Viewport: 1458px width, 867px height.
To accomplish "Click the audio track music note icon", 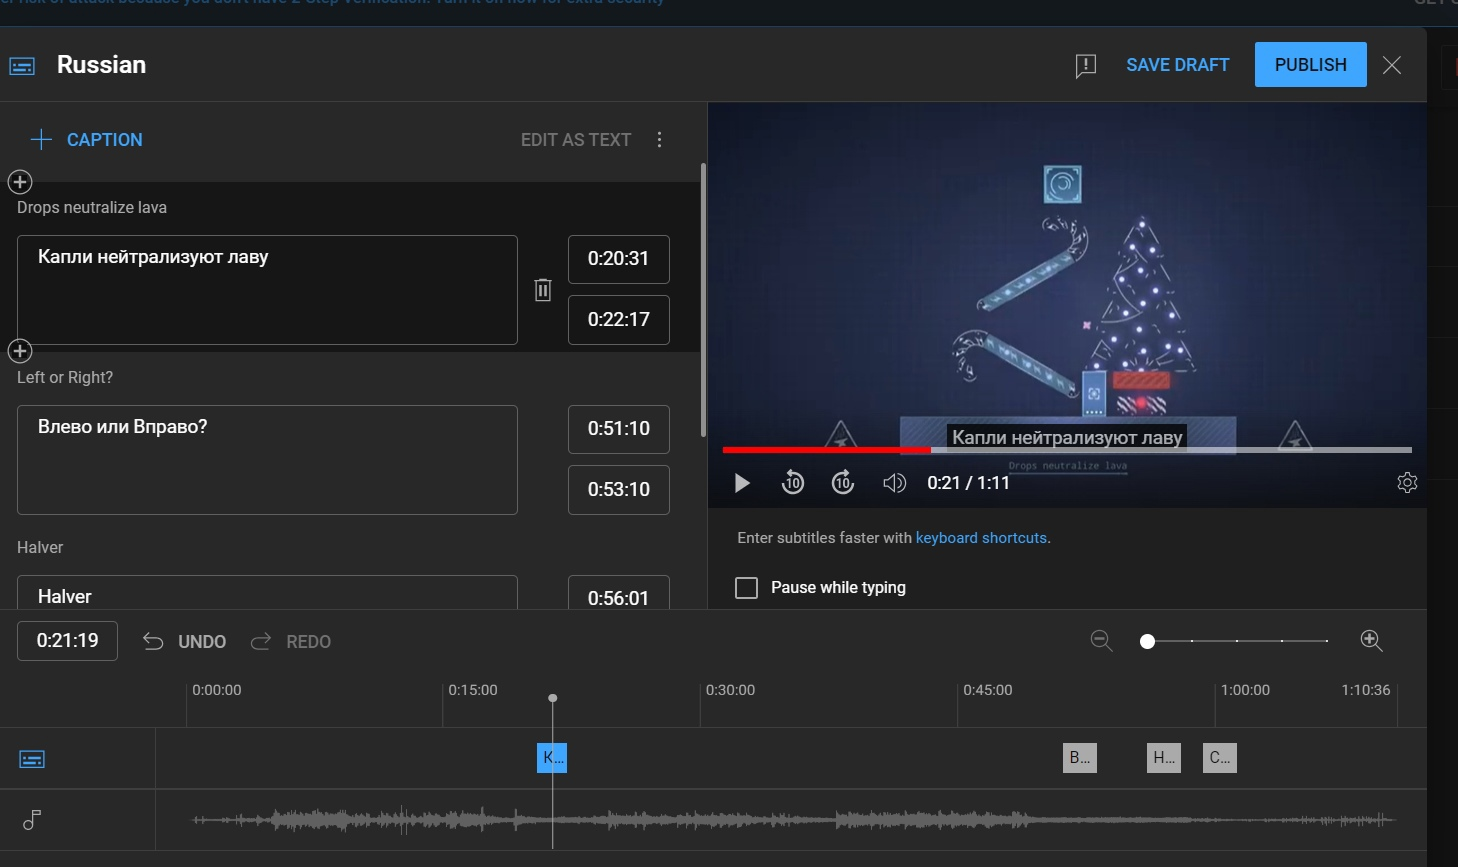I will point(32,820).
